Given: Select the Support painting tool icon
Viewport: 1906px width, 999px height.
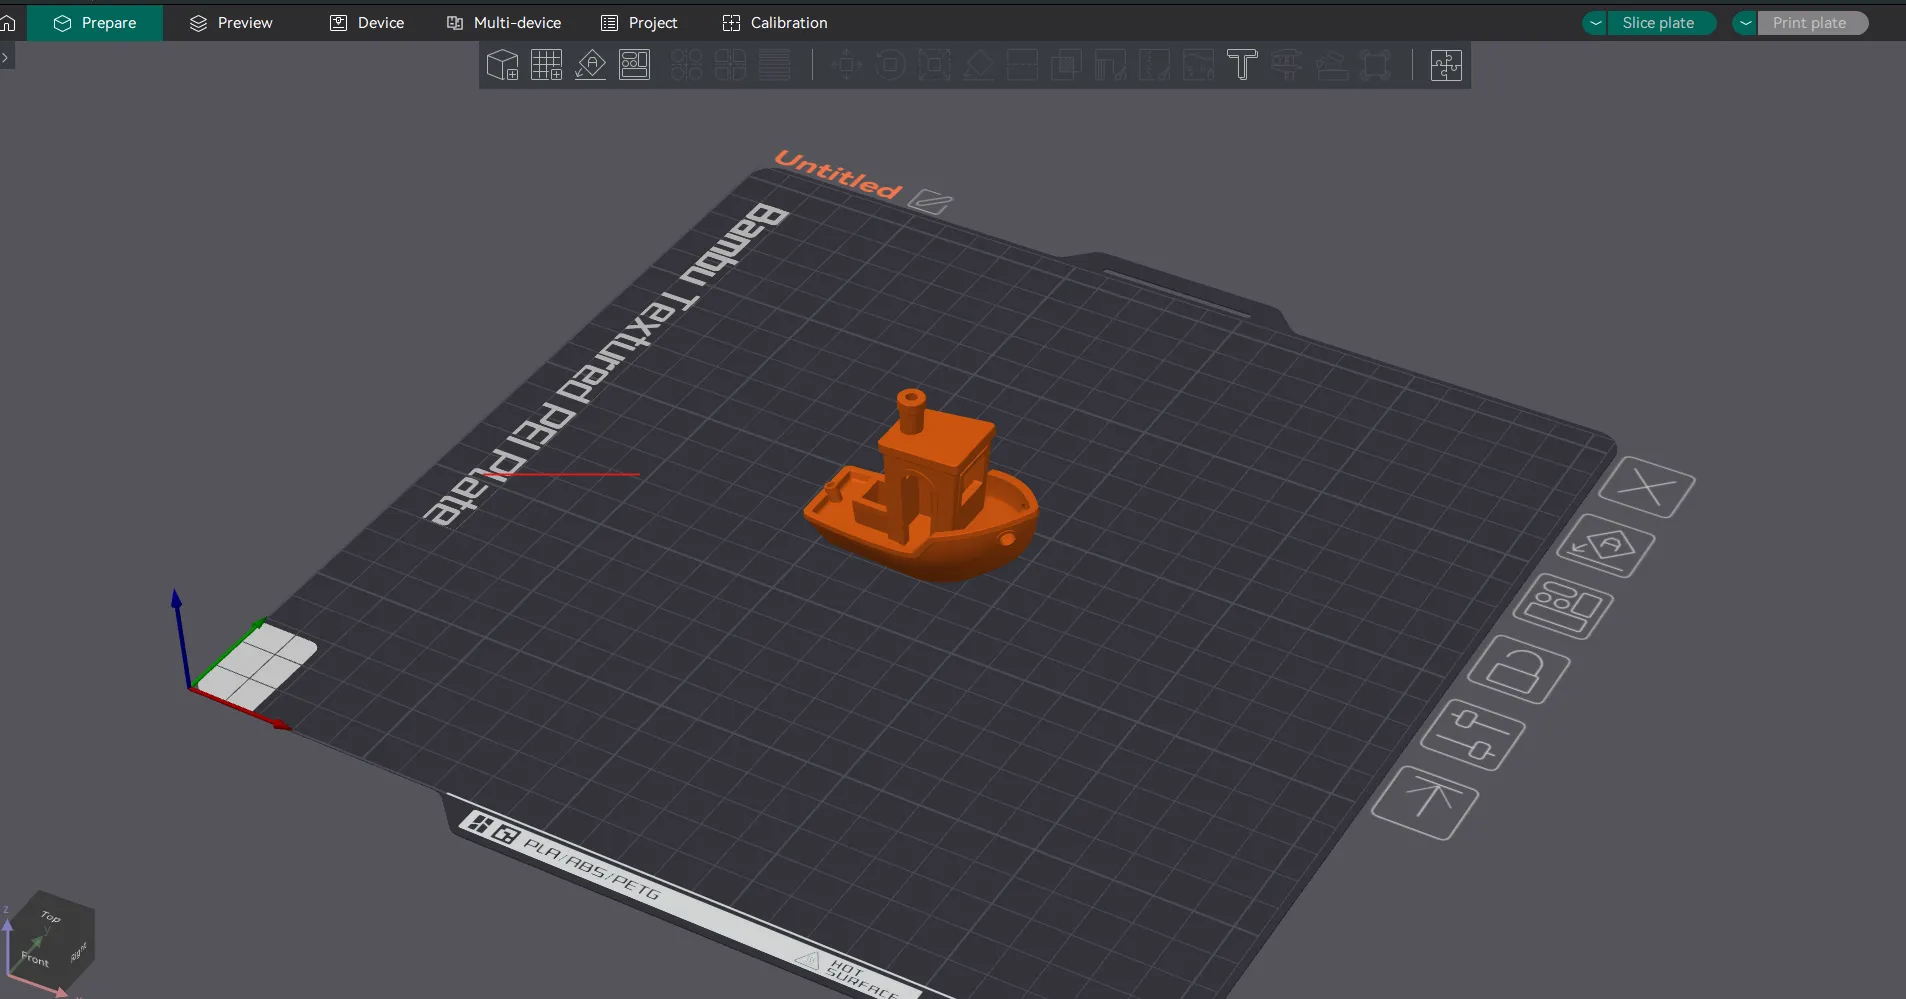Looking at the screenshot, I should click(1110, 65).
